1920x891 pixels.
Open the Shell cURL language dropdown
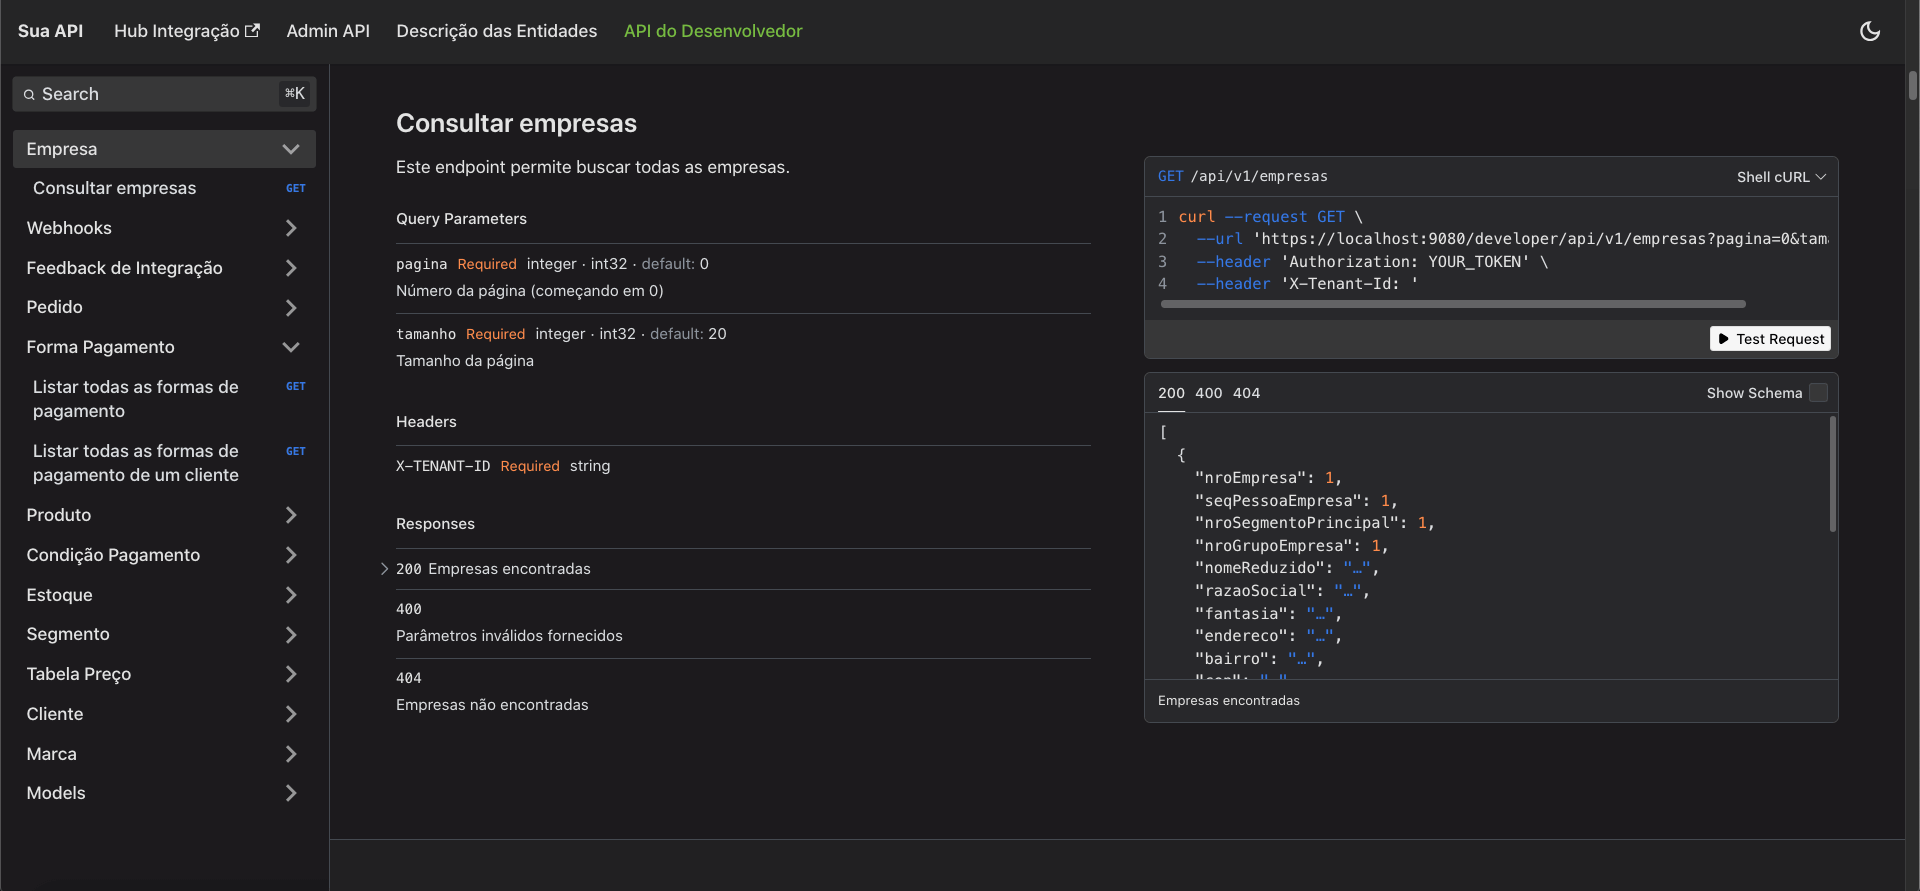pyautogui.click(x=1780, y=177)
